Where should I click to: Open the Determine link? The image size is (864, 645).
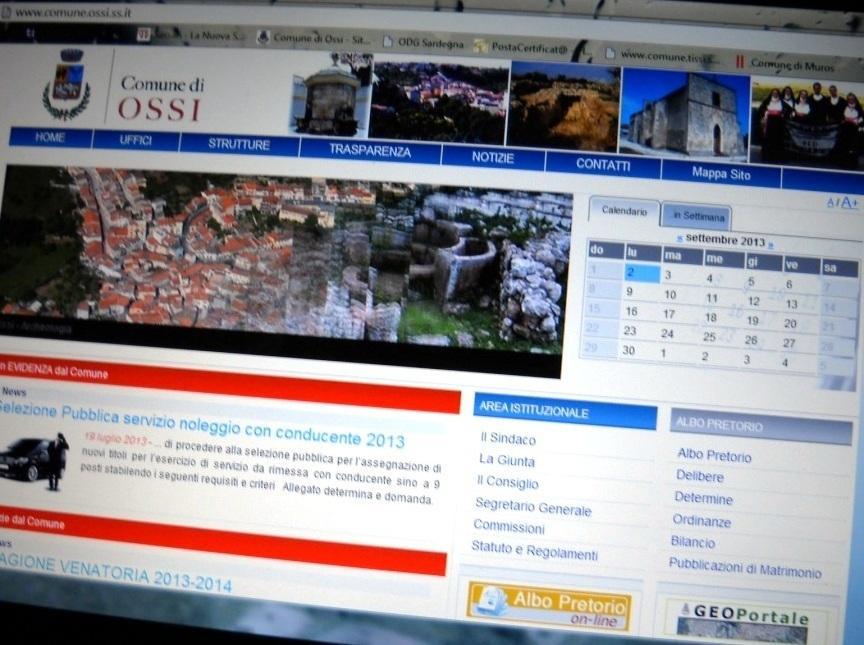[x=704, y=498]
